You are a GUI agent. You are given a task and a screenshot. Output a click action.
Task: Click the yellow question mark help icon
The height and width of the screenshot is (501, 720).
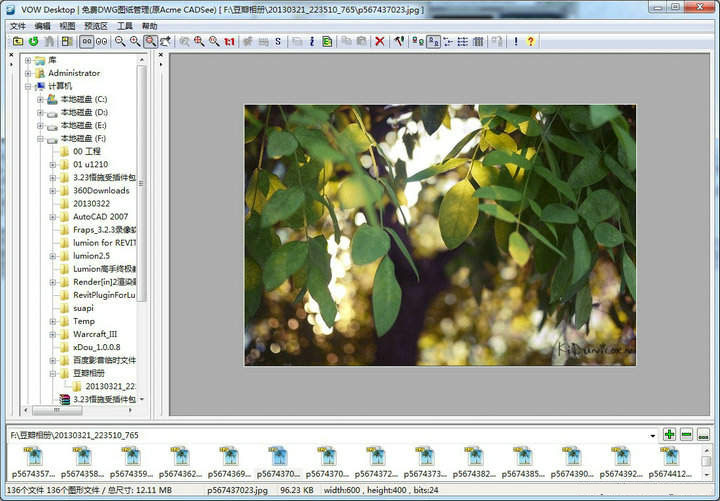[x=530, y=41]
